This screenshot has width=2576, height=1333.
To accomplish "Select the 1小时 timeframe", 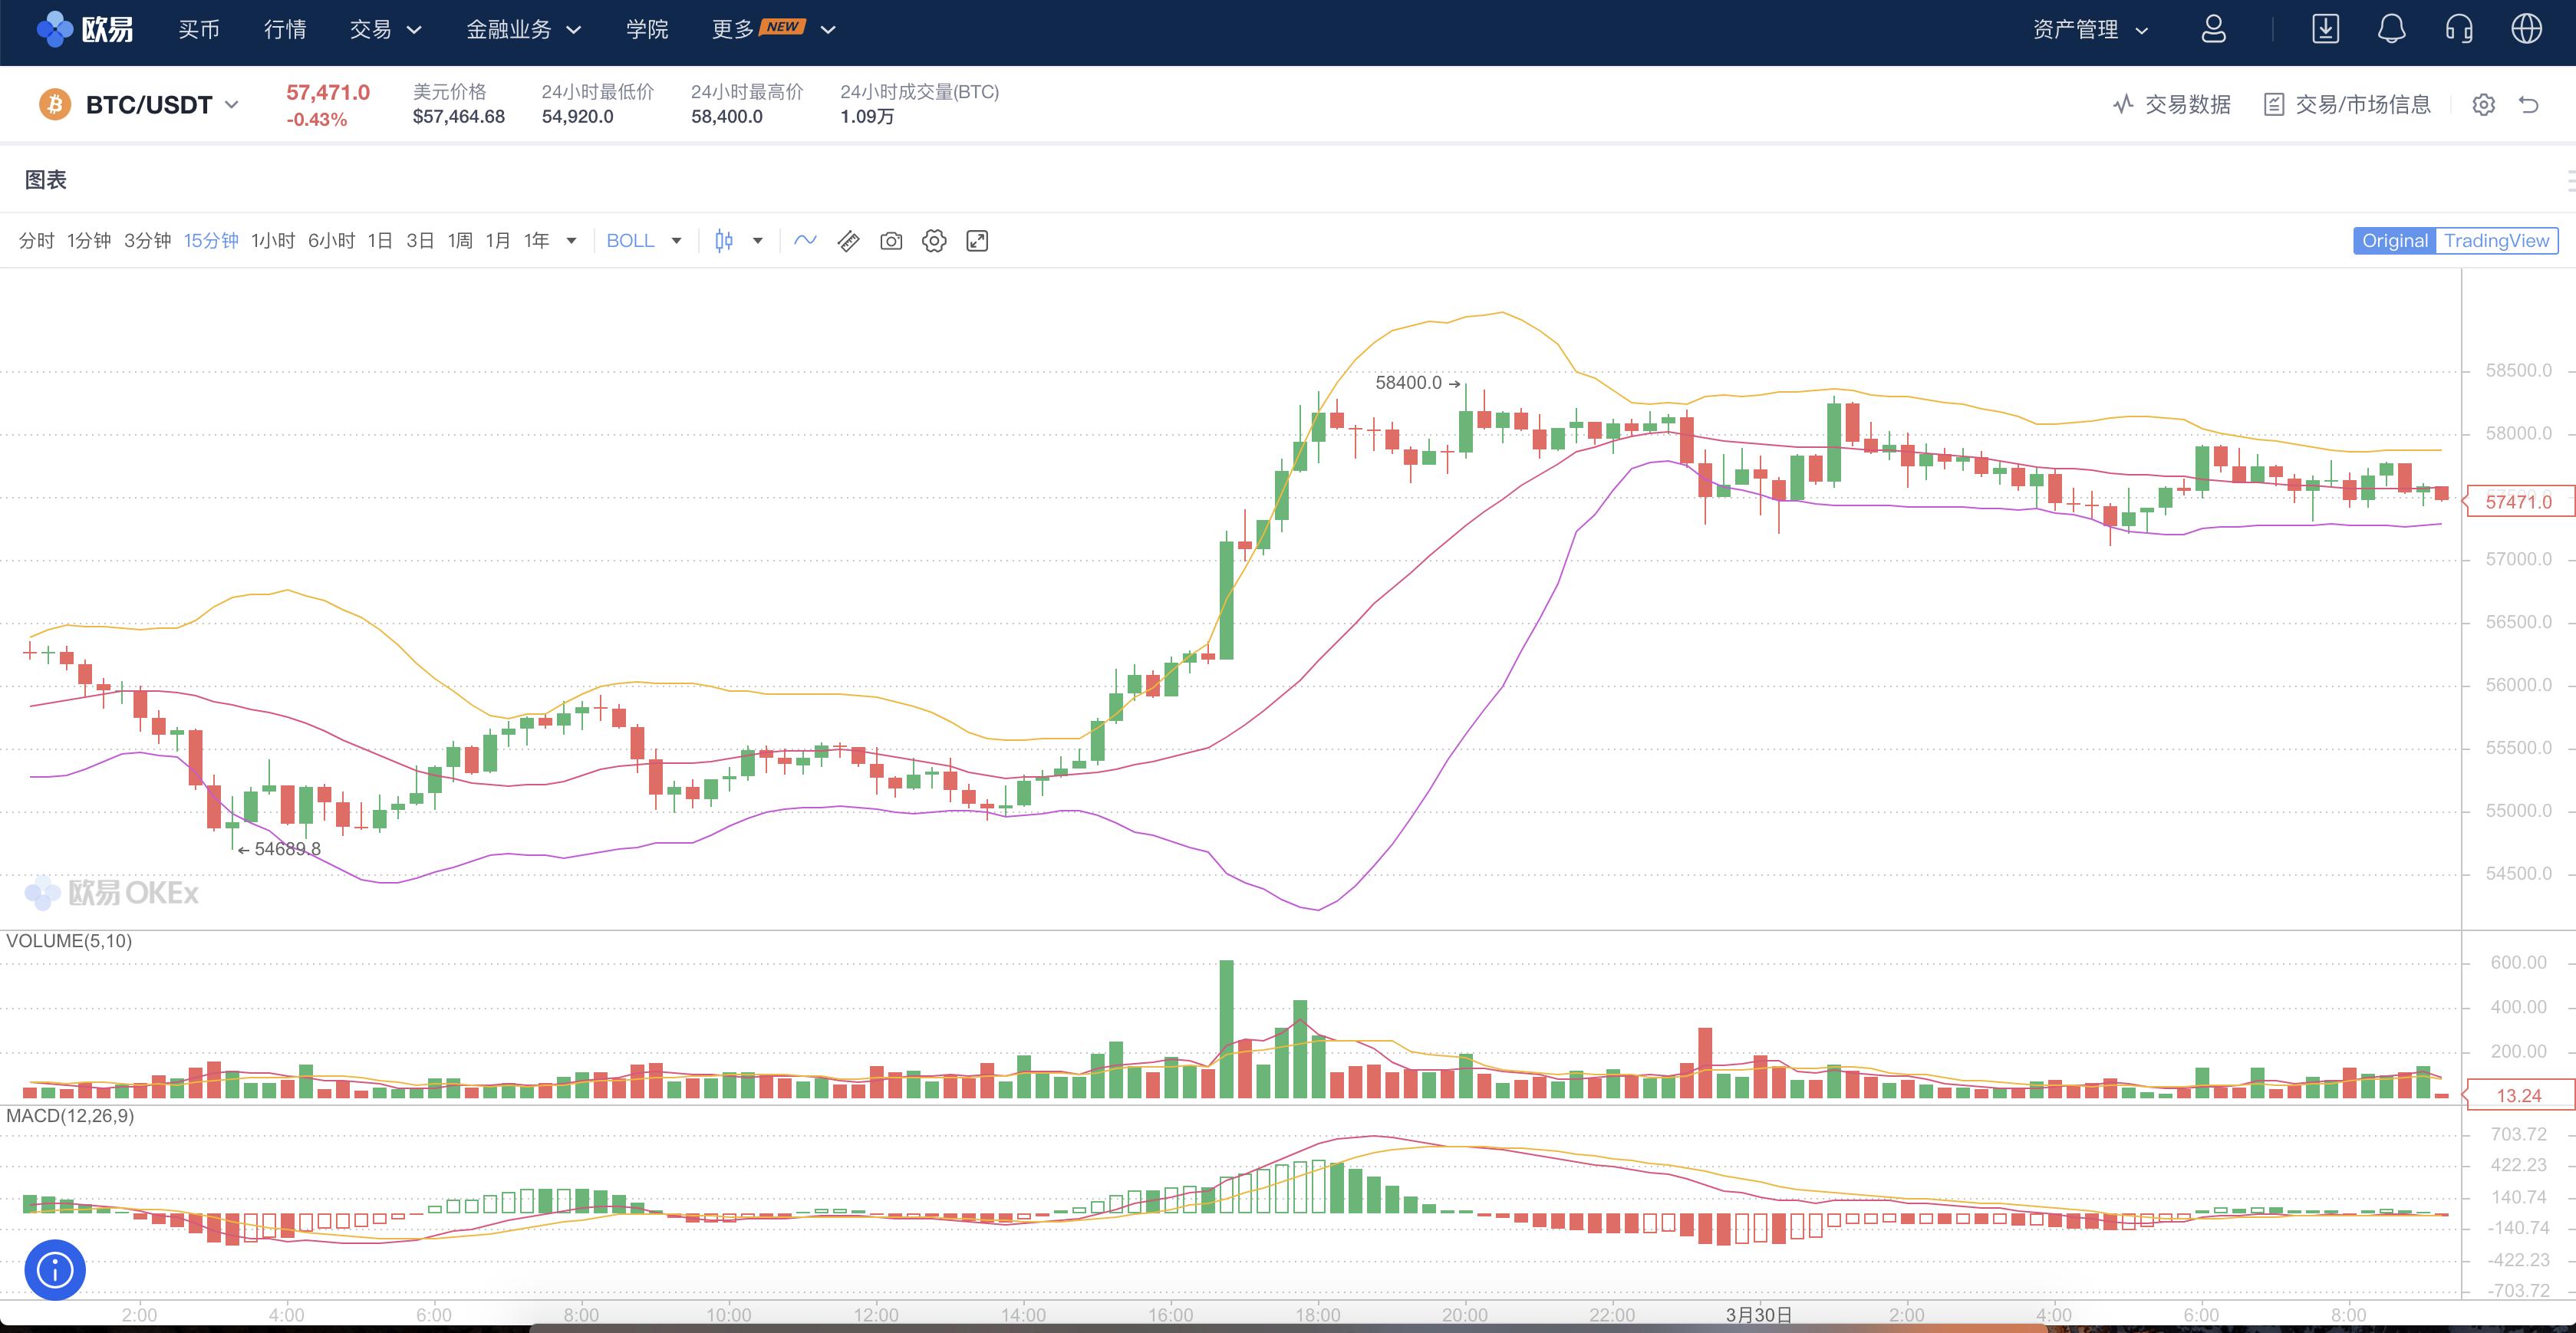I will click(x=272, y=241).
